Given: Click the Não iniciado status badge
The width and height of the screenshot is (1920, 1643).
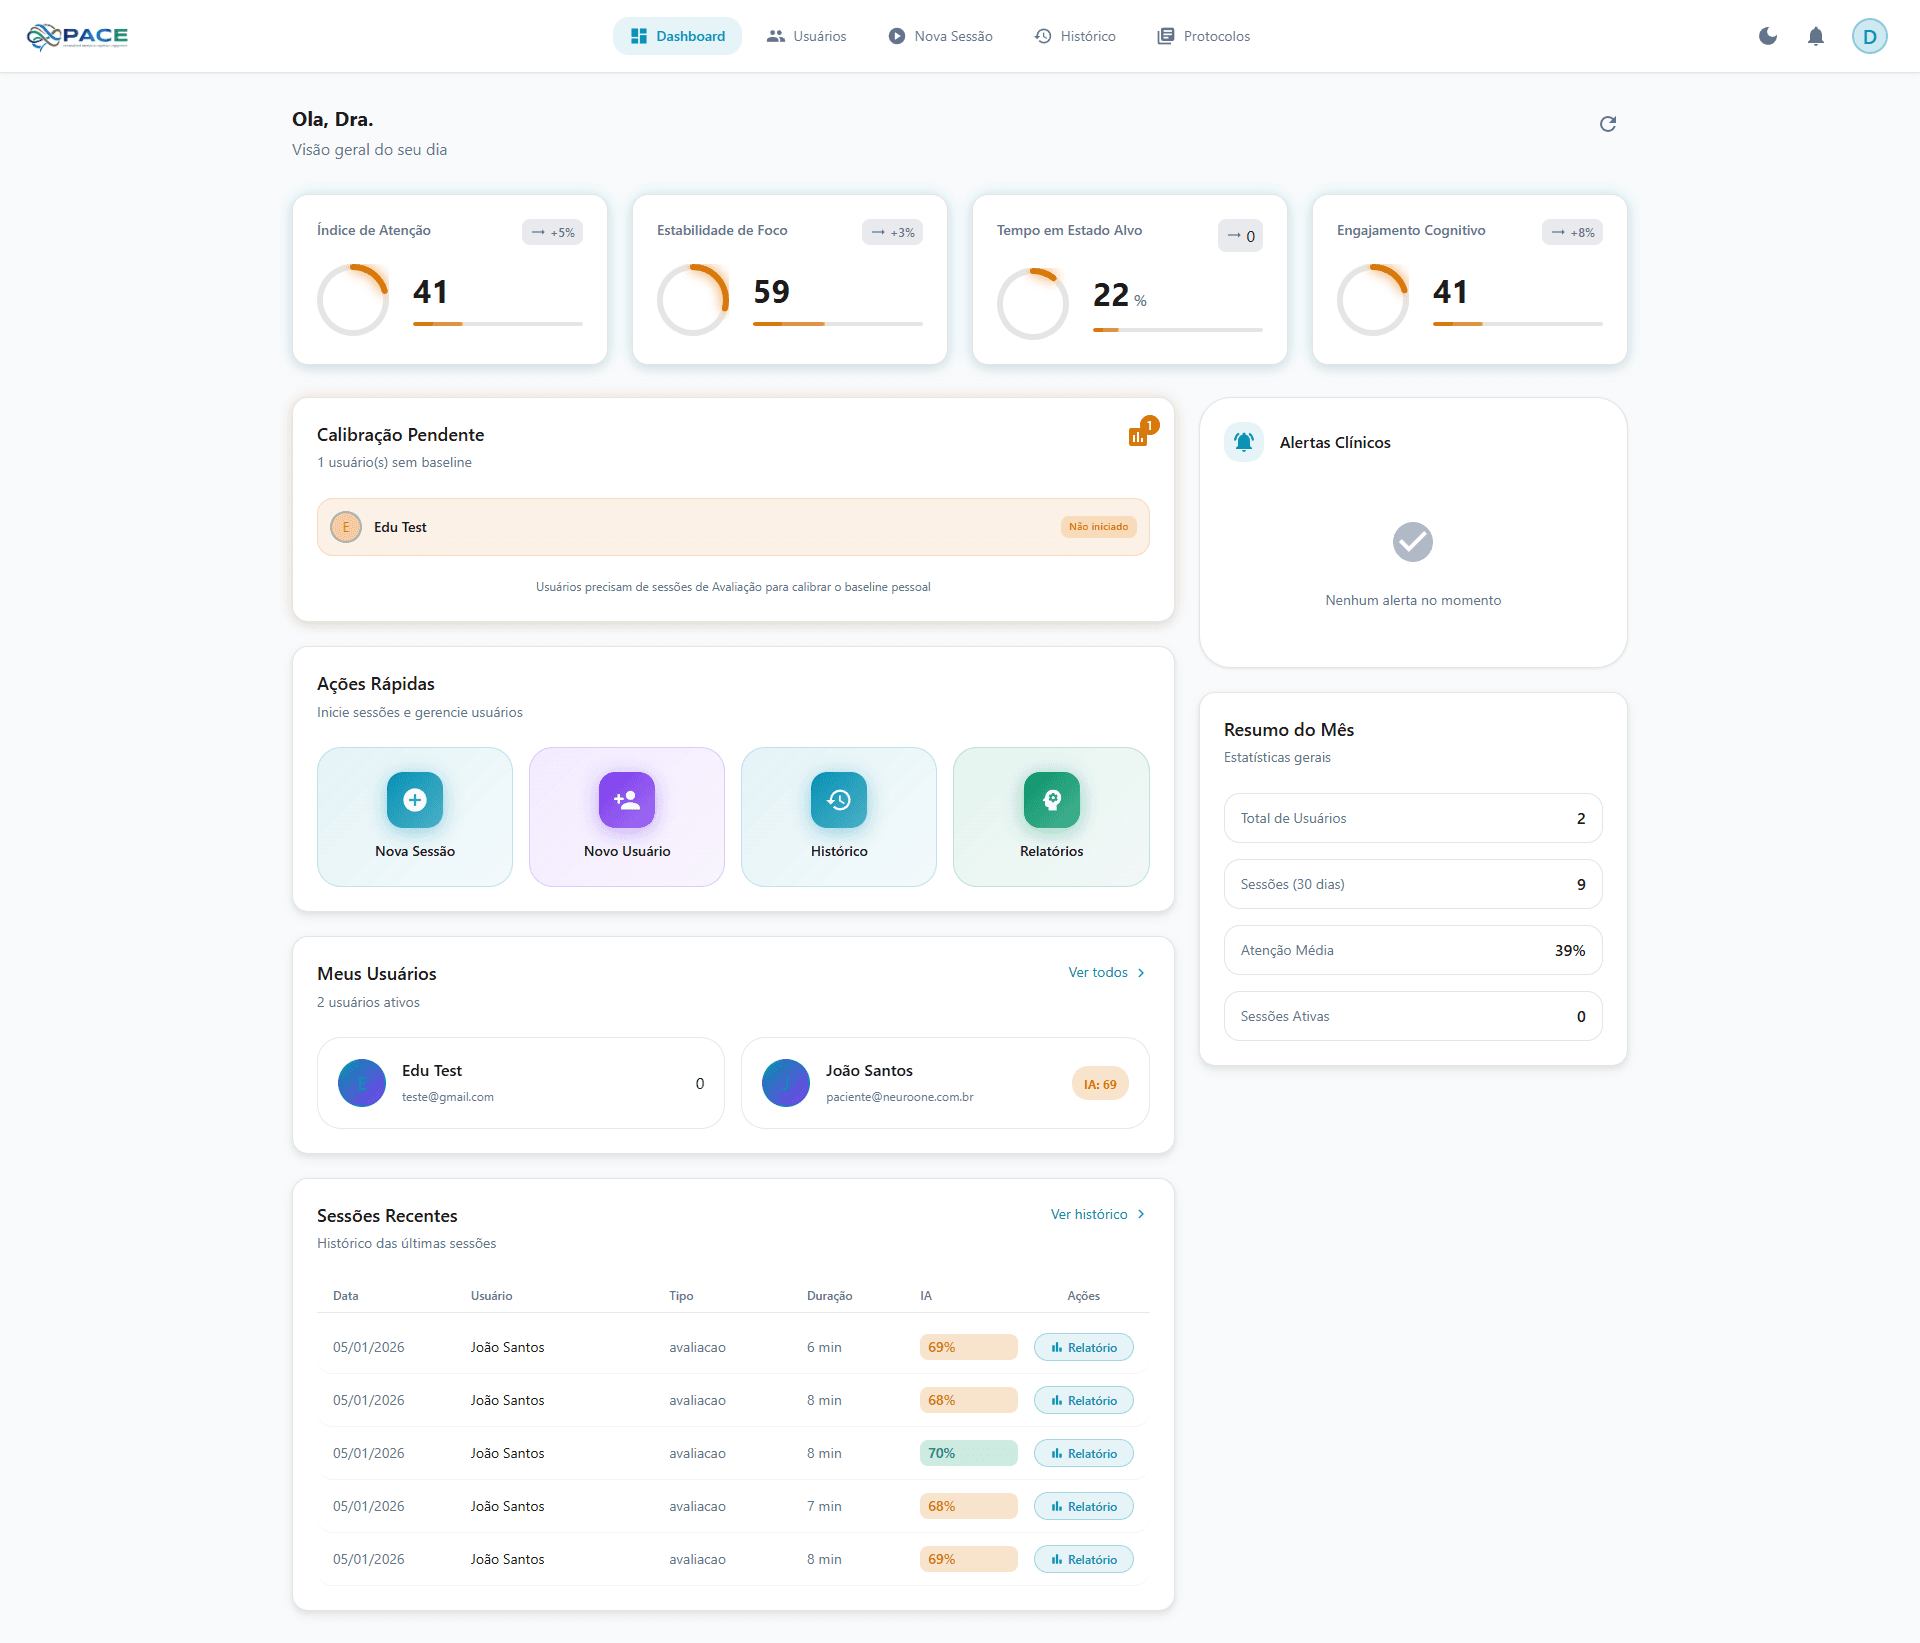Looking at the screenshot, I should 1098,527.
